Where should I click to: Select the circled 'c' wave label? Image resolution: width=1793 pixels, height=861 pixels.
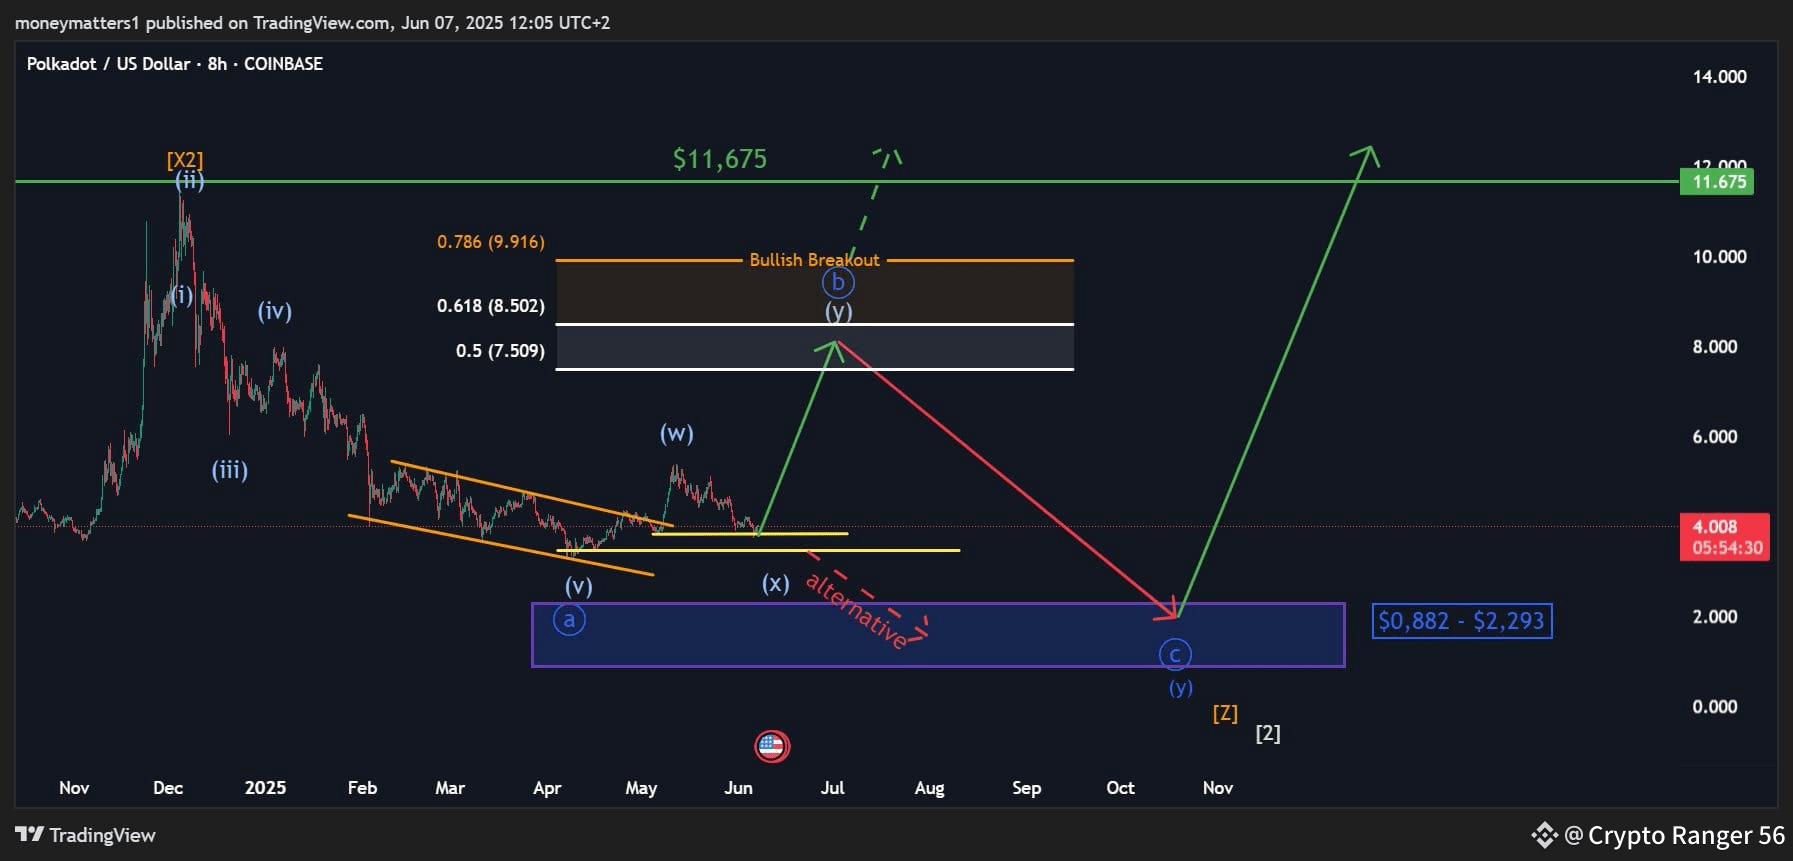pos(1175,655)
